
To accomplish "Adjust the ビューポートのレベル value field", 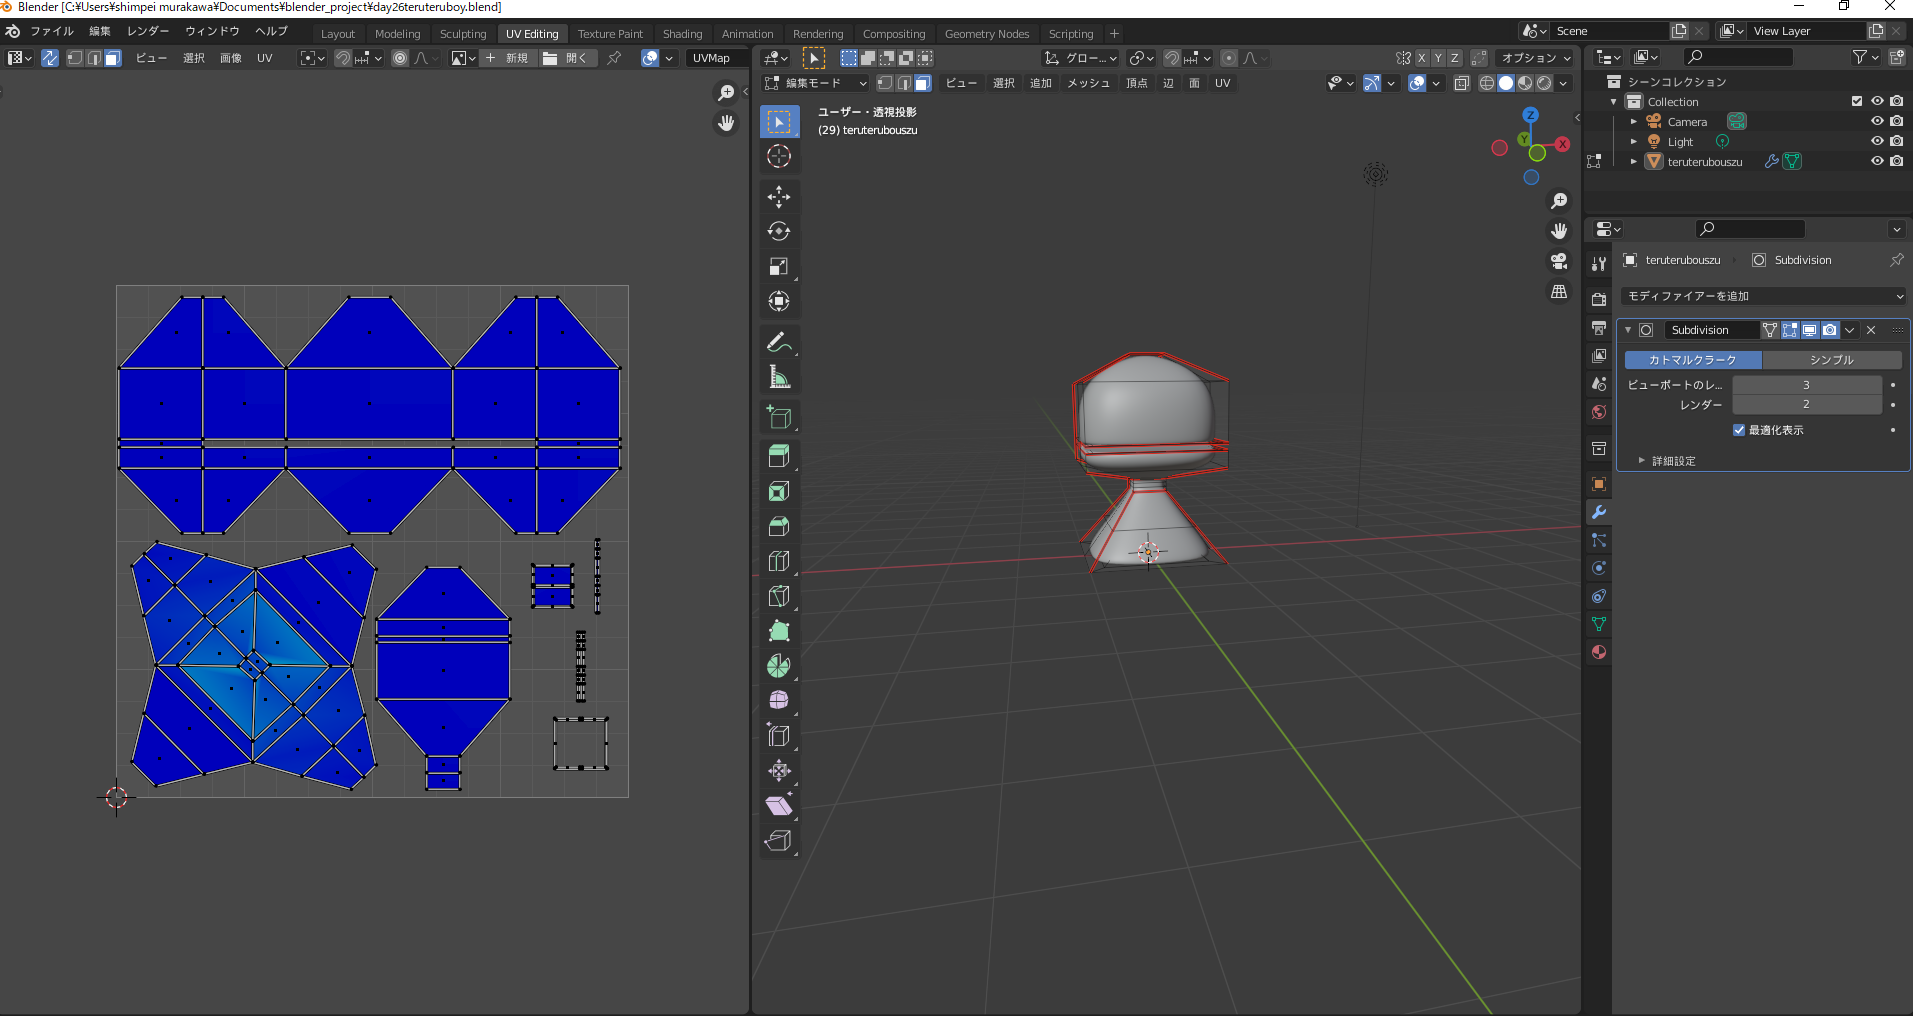I will (1806, 385).
